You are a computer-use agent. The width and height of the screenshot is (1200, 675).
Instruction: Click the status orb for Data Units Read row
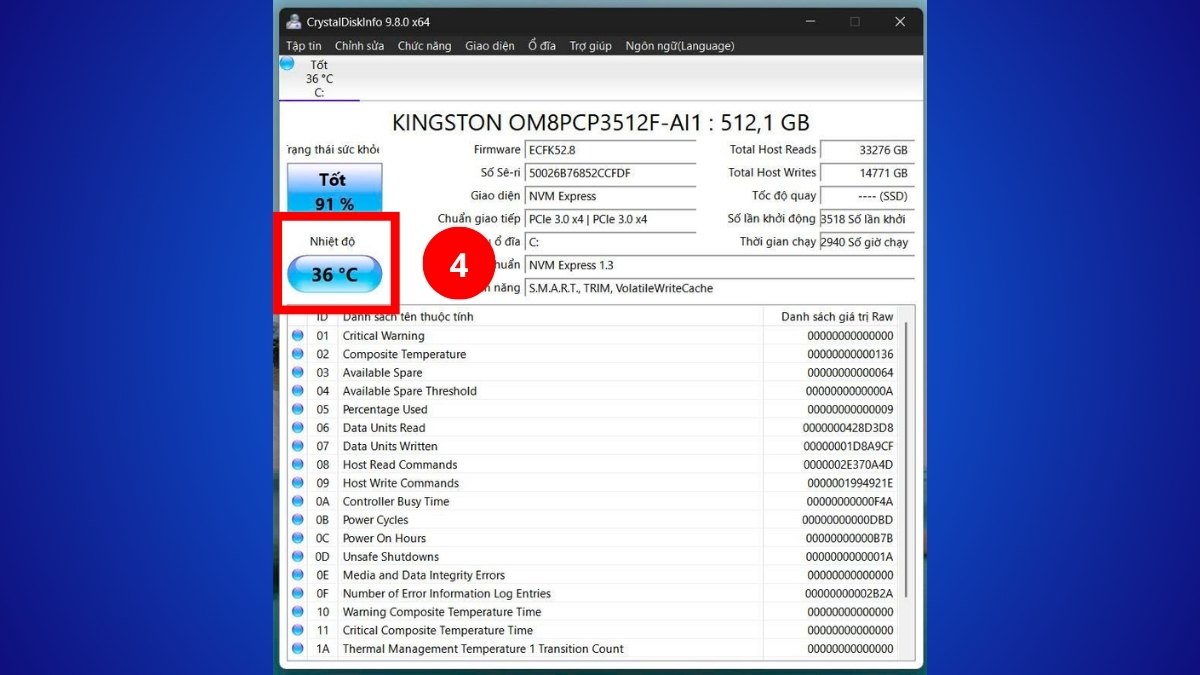click(x=297, y=428)
